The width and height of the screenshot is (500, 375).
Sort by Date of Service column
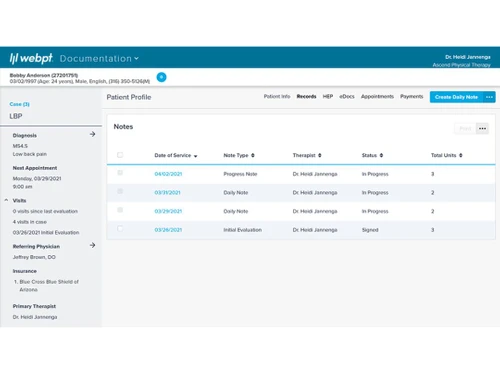click(x=176, y=155)
